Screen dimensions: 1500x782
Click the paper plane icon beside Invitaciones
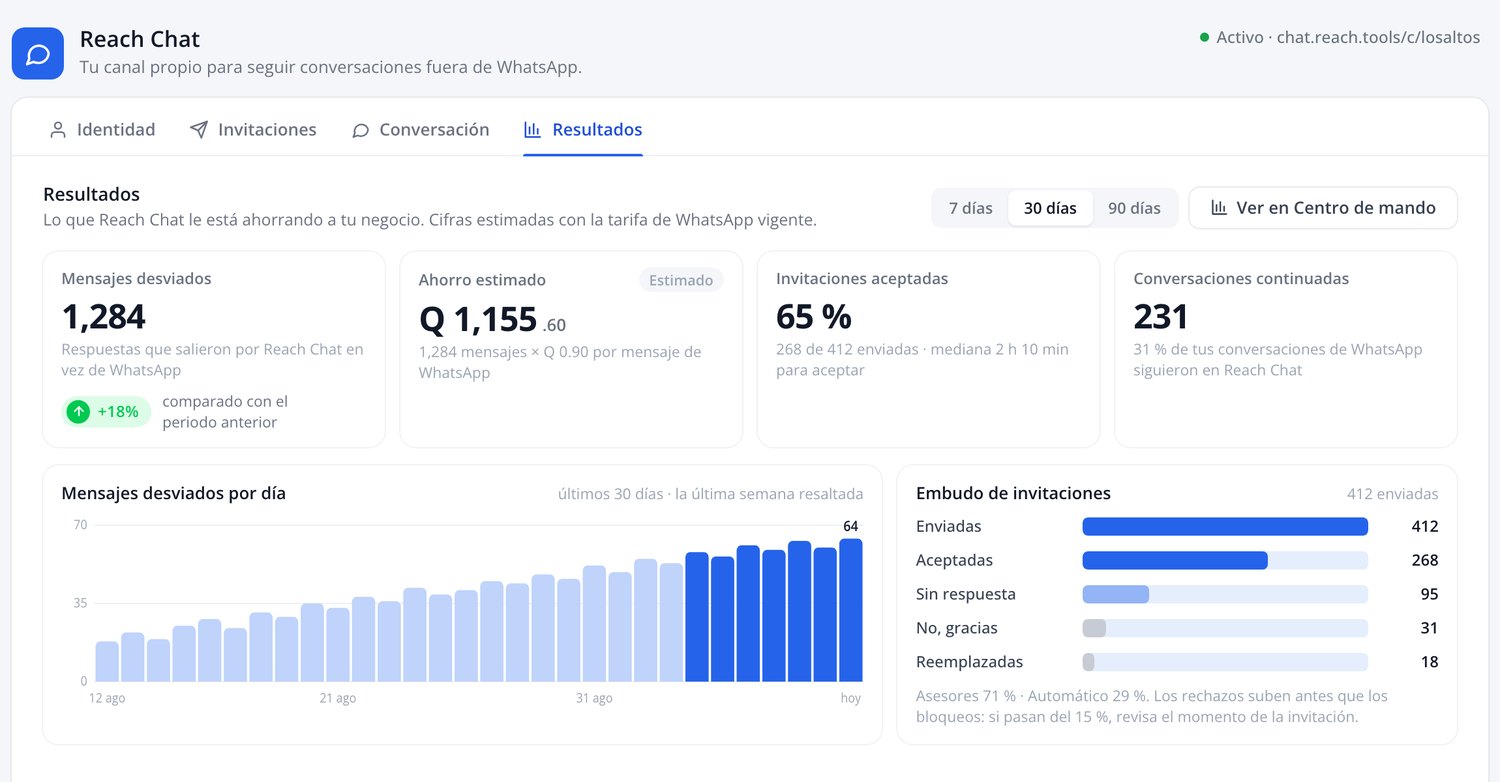pos(199,130)
